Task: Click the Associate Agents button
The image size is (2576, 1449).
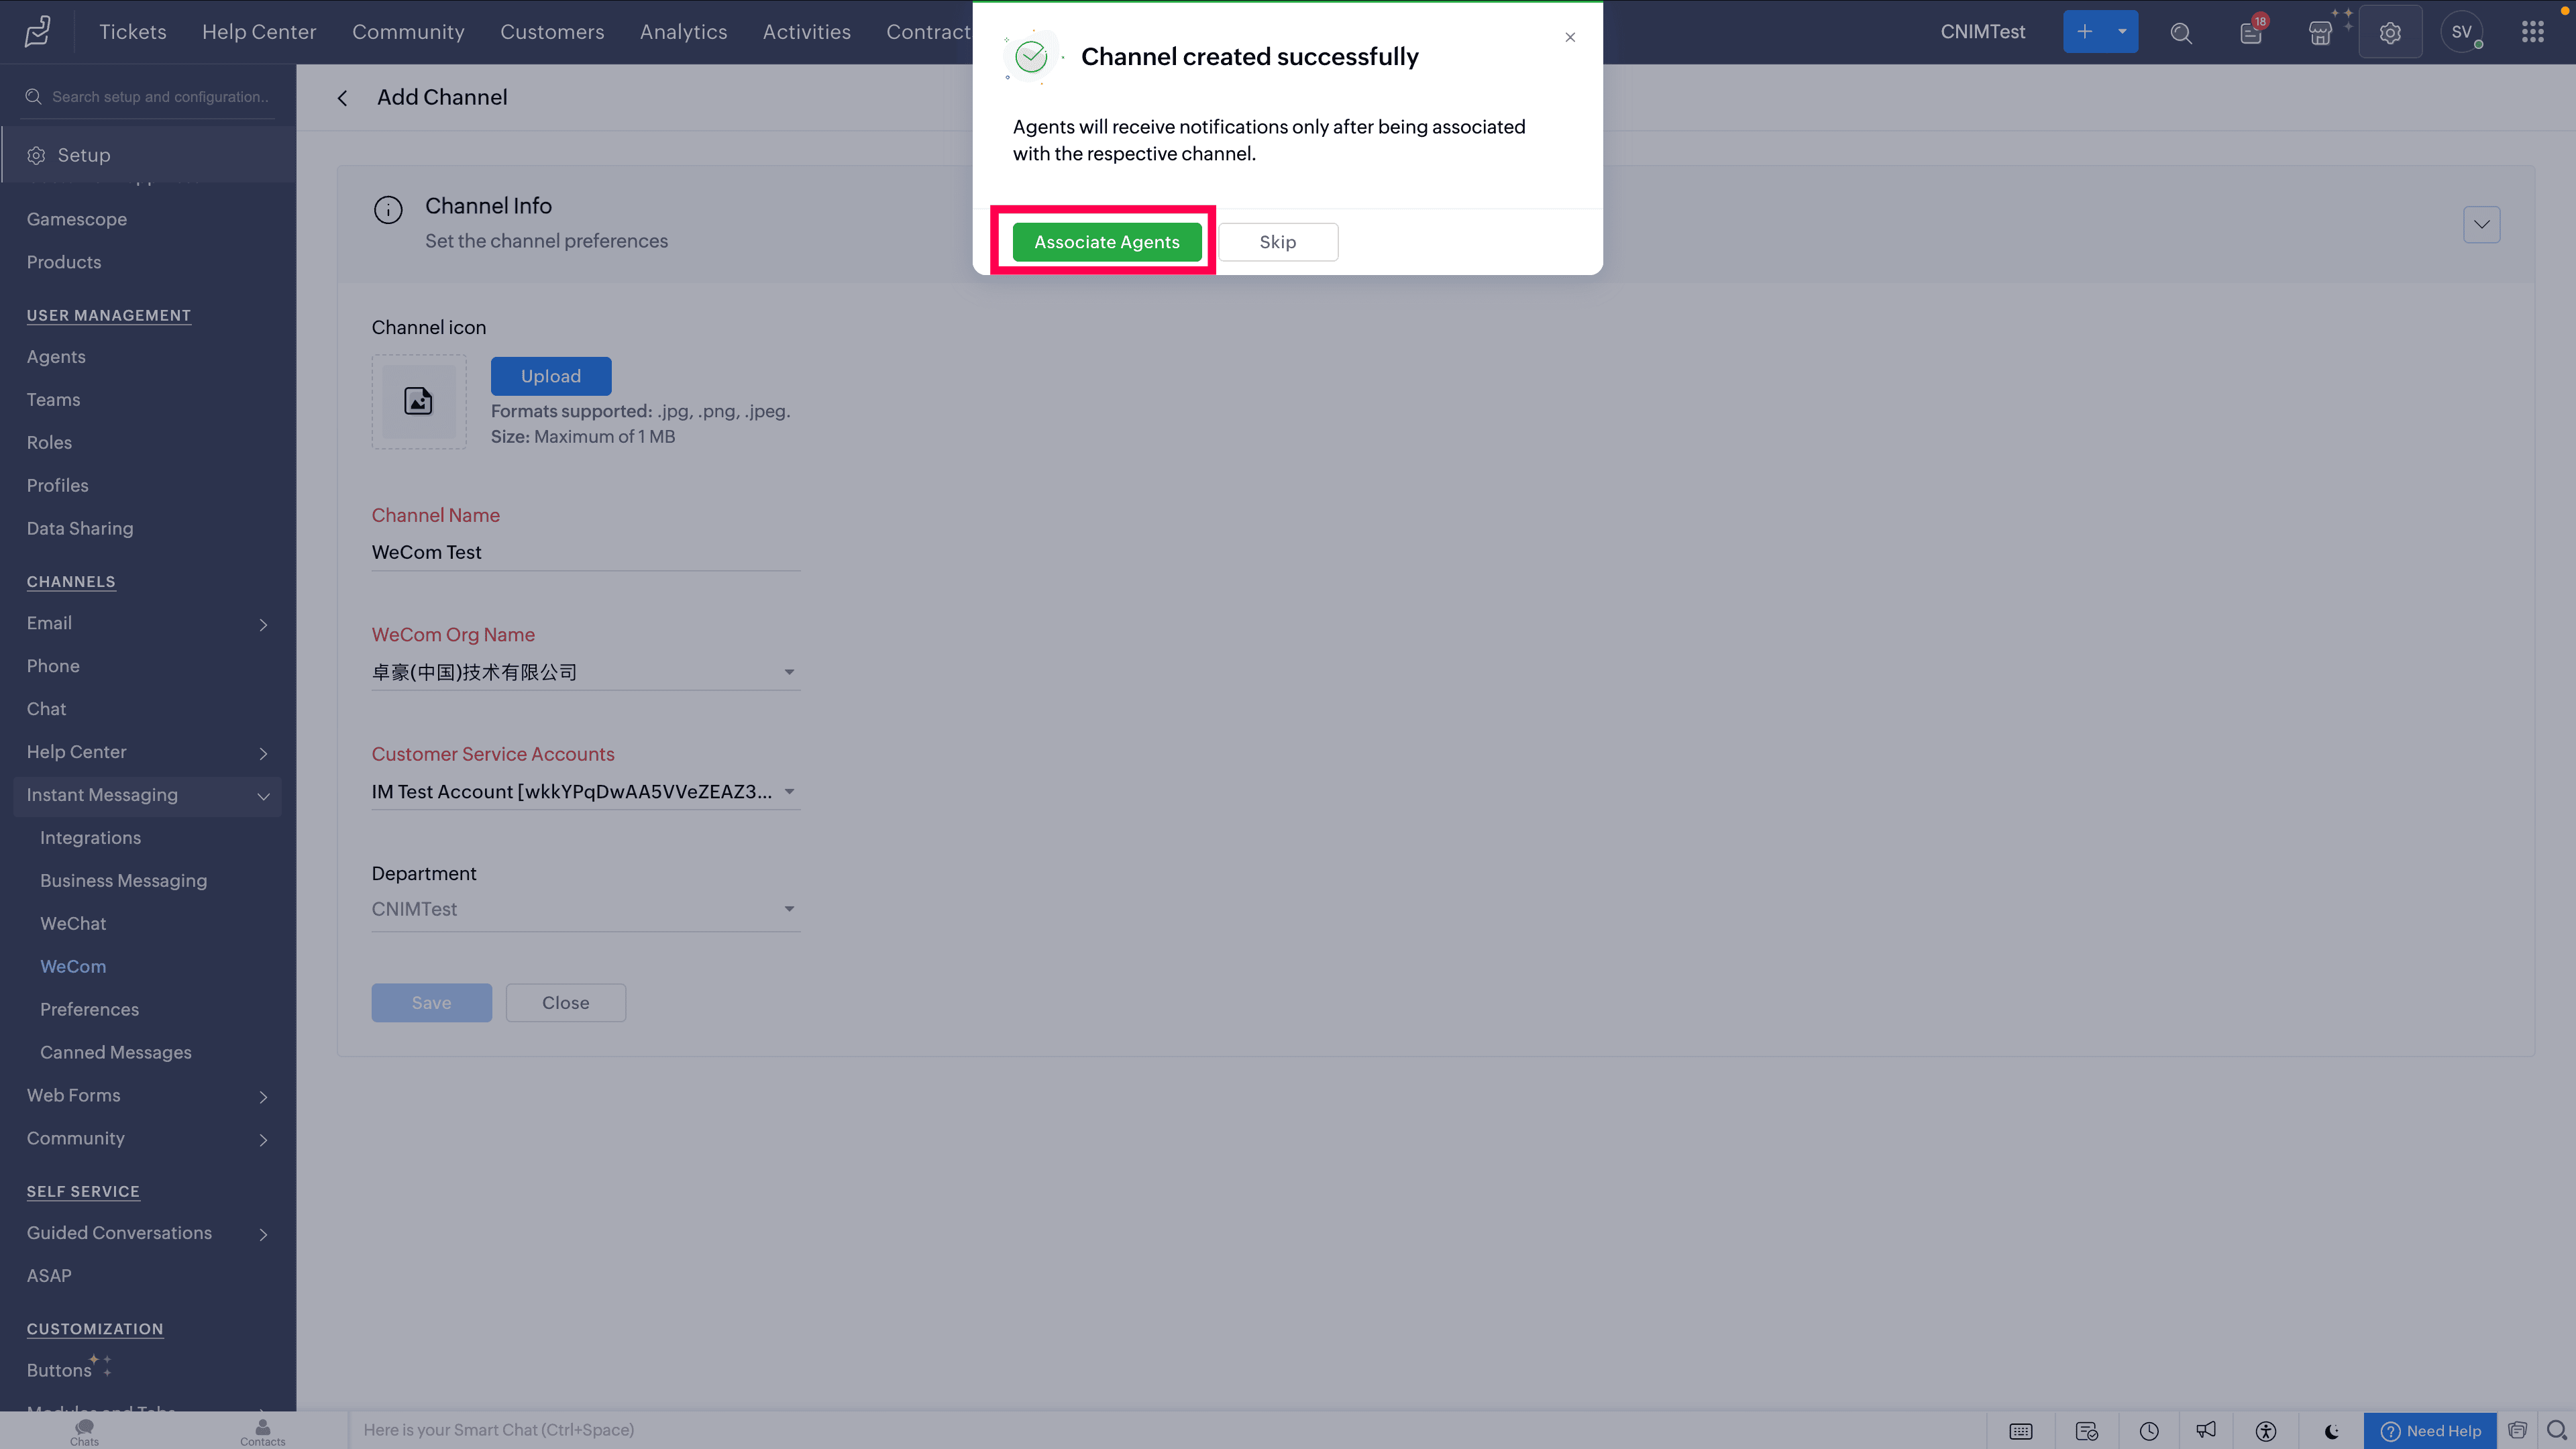Action: [x=1106, y=242]
